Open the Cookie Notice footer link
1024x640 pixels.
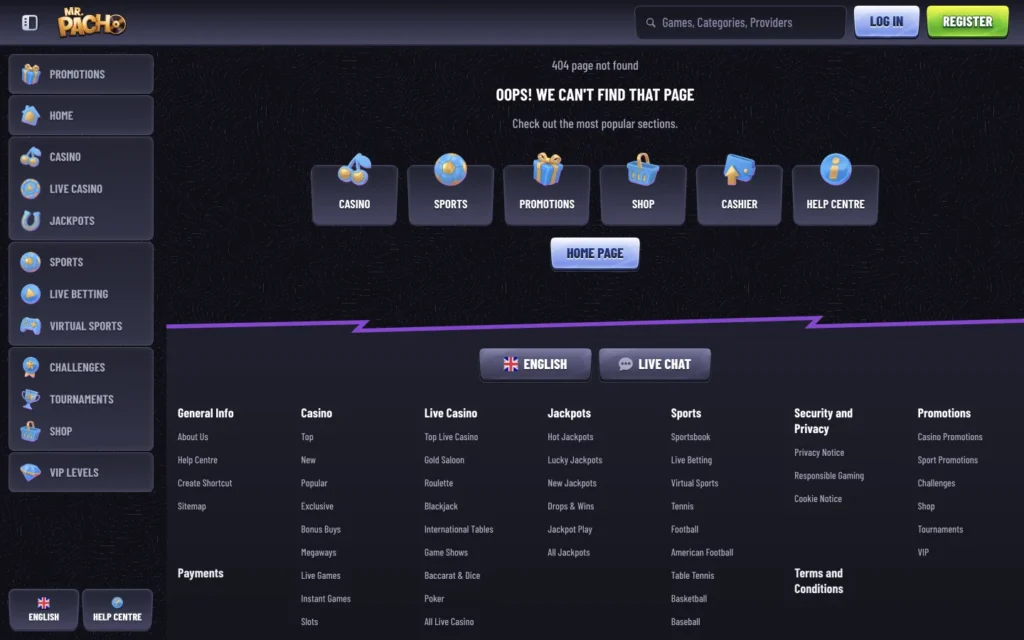tap(818, 499)
